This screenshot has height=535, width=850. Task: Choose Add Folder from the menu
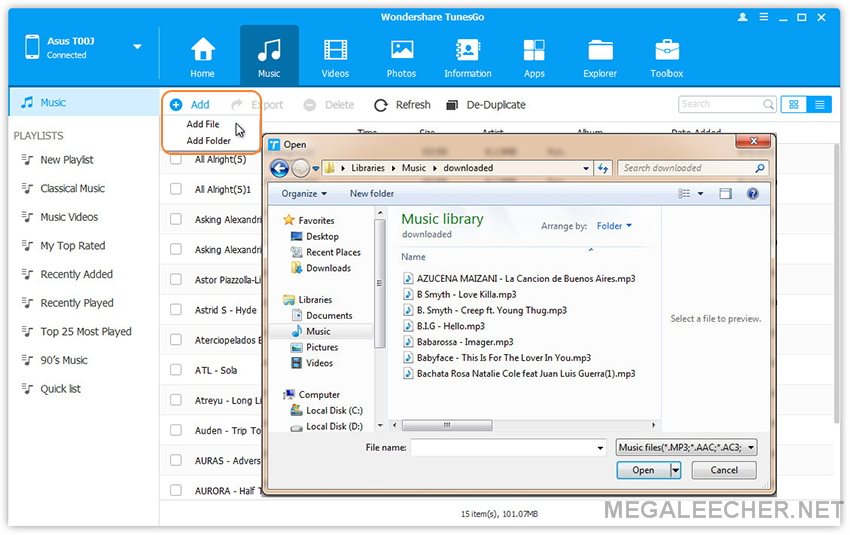pos(208,140)
